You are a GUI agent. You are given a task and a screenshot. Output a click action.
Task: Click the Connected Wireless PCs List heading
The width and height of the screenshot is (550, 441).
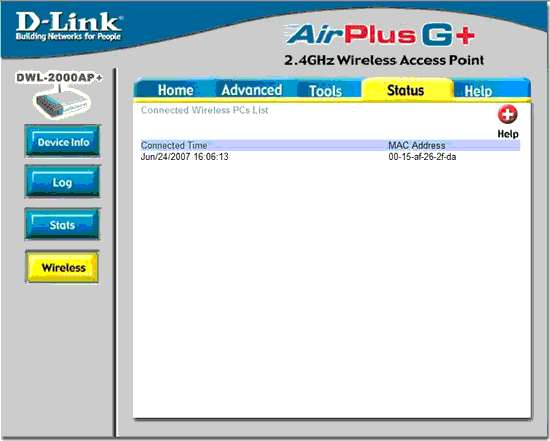204,110
